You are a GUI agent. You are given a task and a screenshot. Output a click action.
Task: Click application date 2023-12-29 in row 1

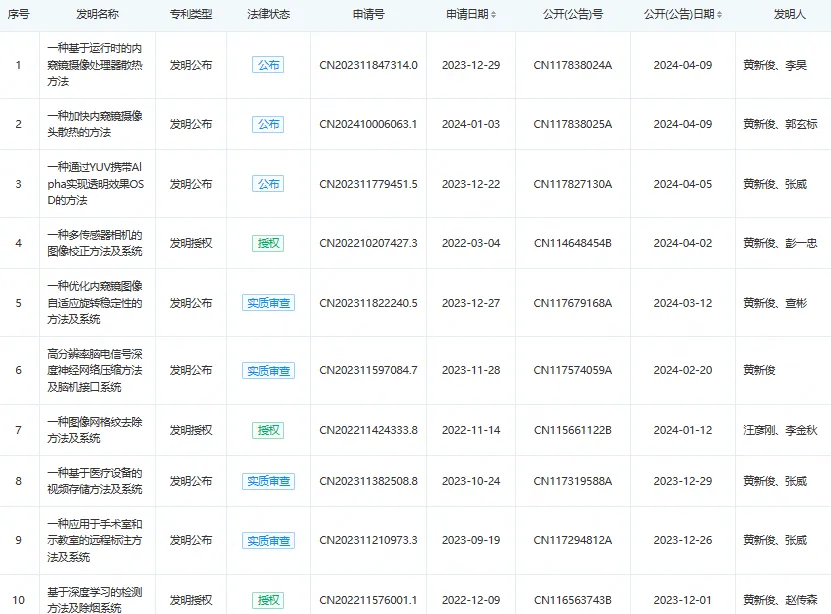click(x=471, y=65)
